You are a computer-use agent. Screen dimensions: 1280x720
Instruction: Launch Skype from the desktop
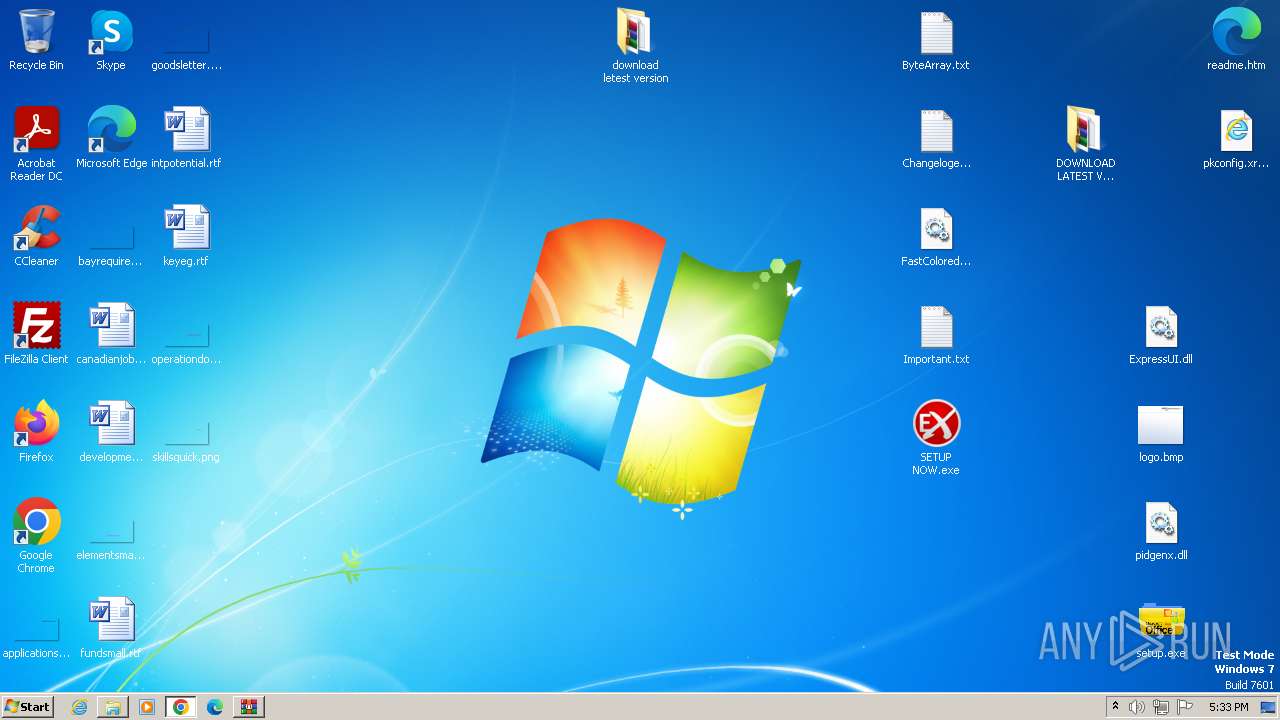111,40
